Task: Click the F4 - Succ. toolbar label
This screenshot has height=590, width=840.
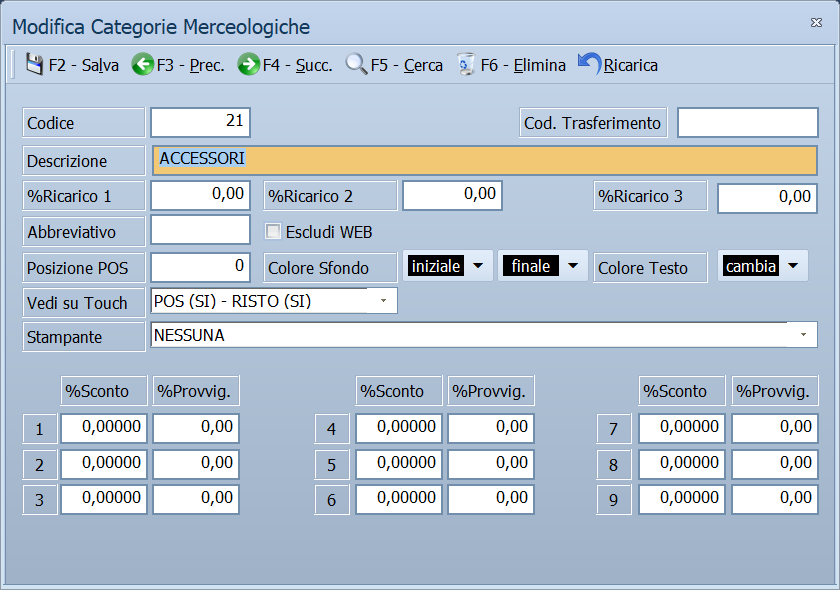Action: pyautogui.click(x=297, y=65)
